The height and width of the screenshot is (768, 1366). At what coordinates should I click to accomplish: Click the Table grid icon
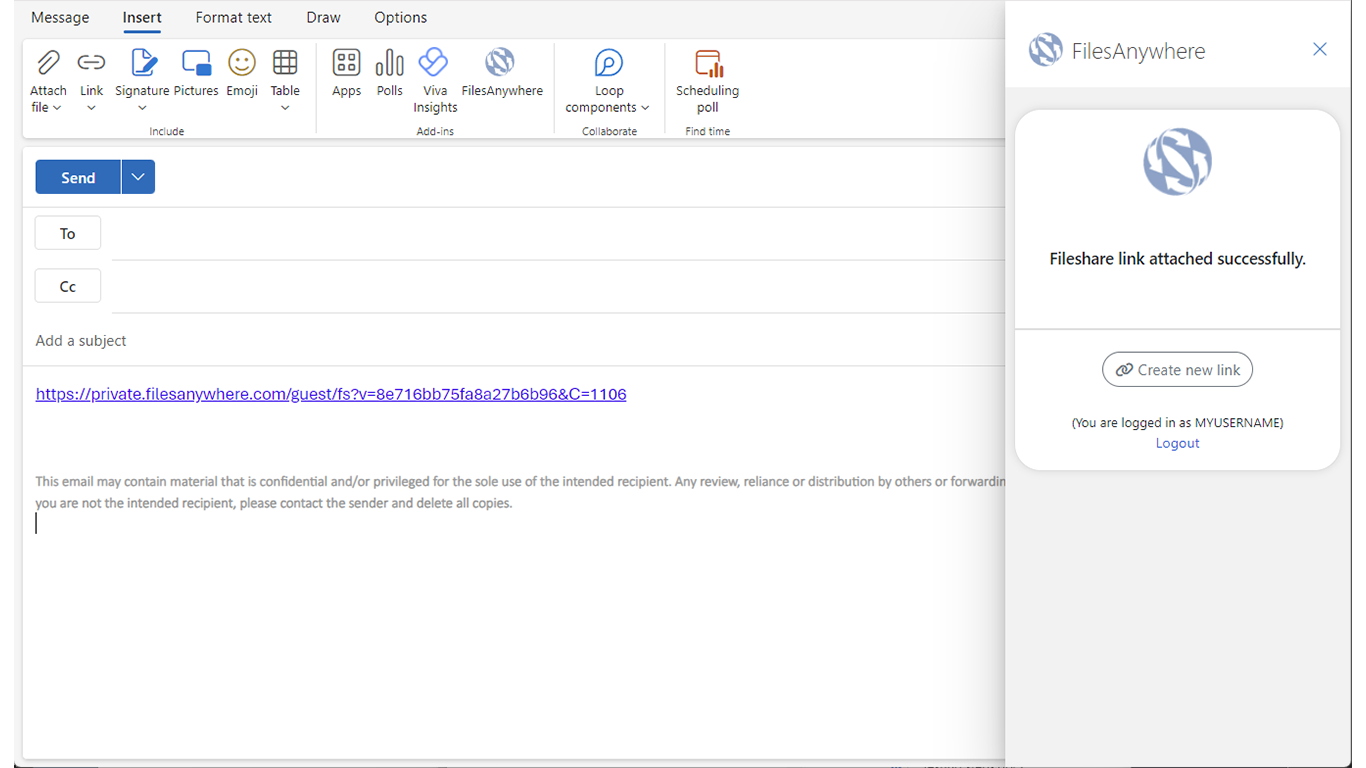[285, 63]
